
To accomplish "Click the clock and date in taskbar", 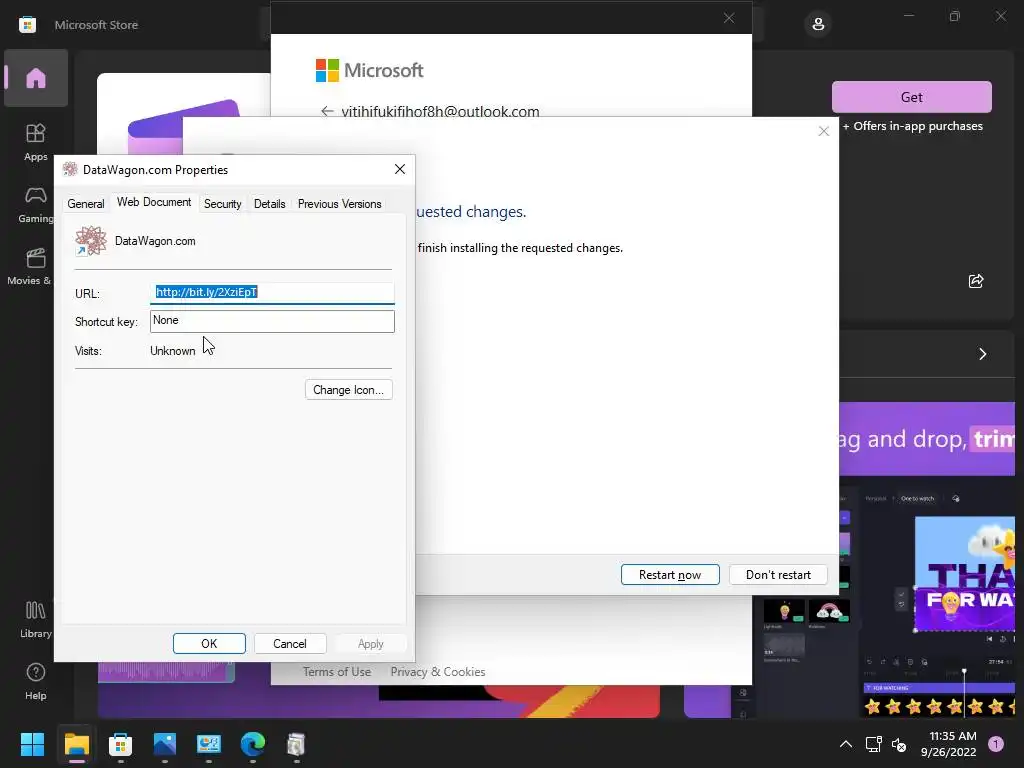I will (x=949, y=744).
